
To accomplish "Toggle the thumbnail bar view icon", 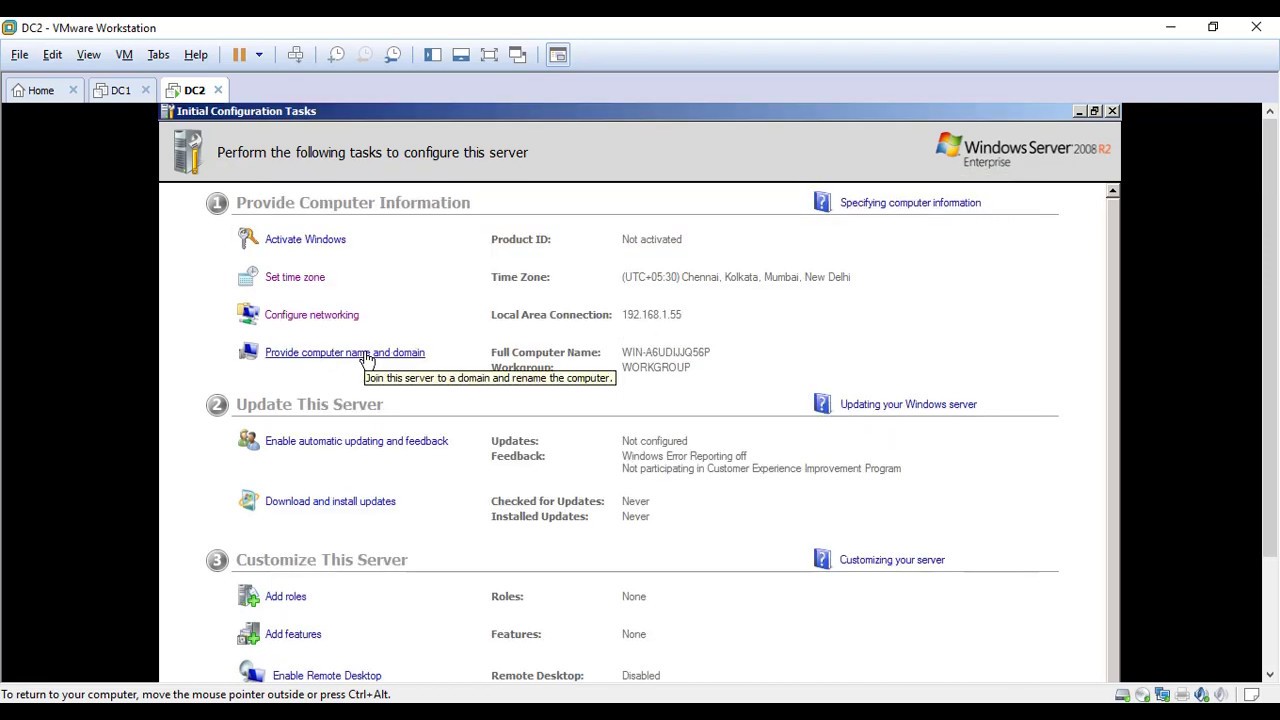I will point(461,55).
